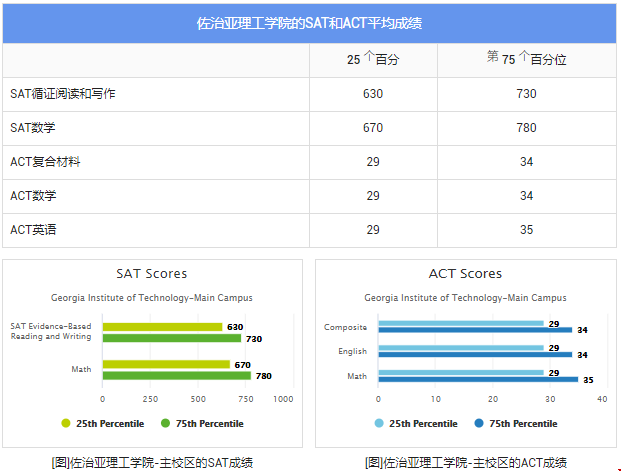Click row label ACT数学
Viewport: 621px width, 471px height.
(x=33, y=196)
